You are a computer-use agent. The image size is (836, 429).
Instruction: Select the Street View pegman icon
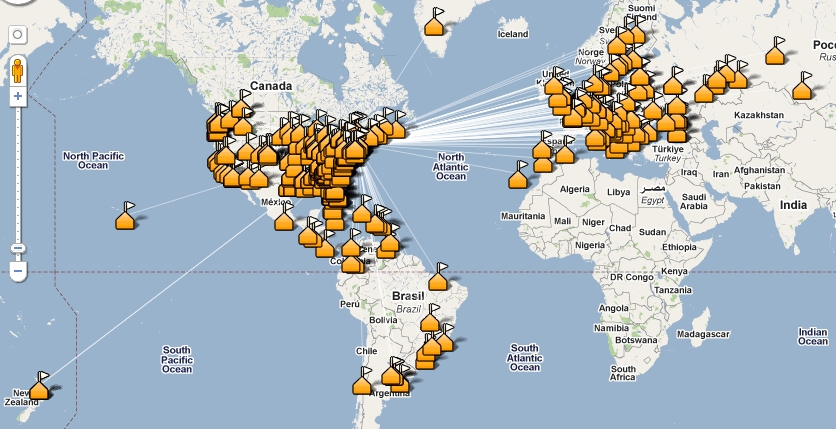tap(18, 71)
